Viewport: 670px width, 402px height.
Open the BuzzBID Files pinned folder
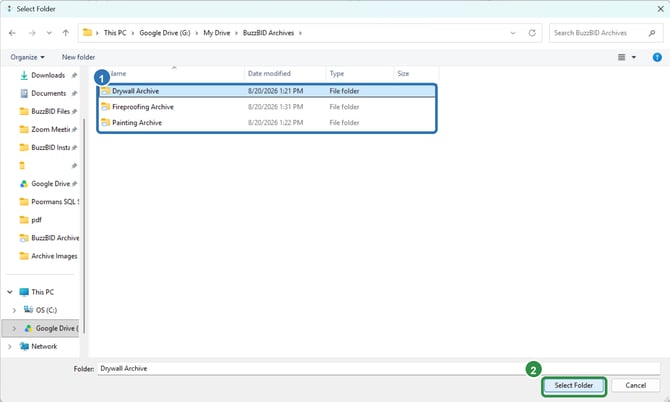tap(50, 112)
